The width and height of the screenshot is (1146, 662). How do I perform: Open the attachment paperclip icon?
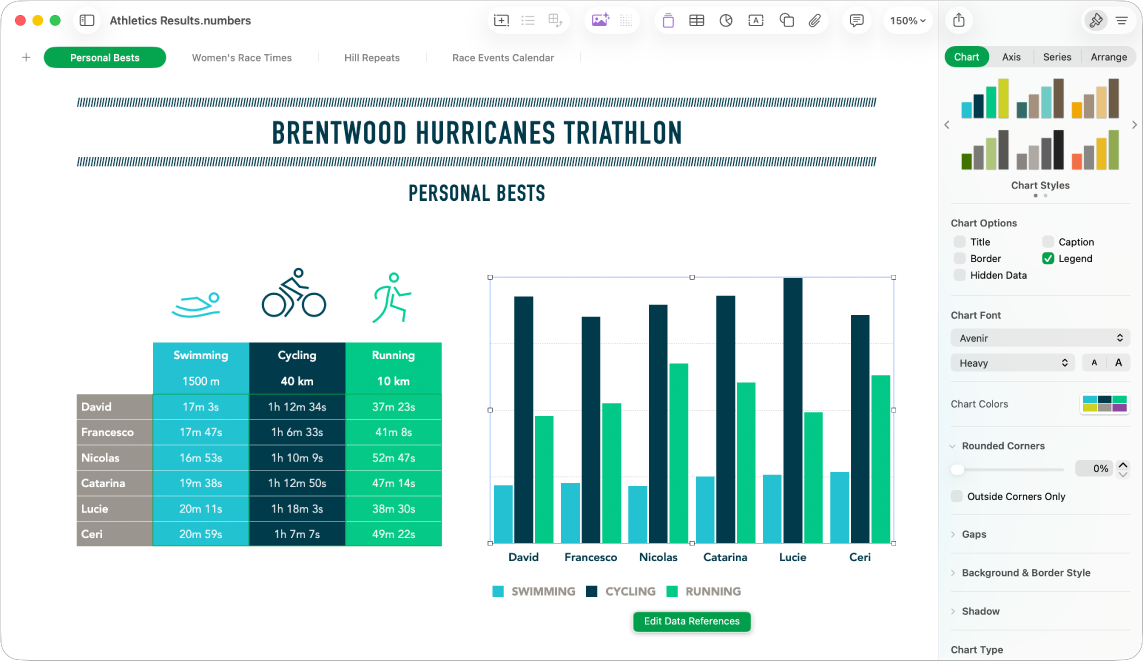click(813, 20)
